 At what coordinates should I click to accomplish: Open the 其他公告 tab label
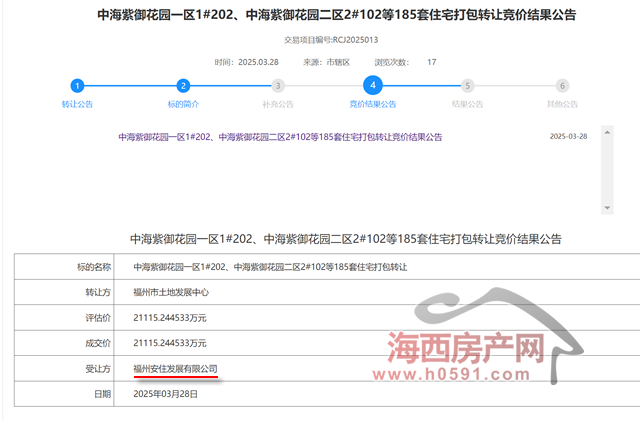click(x=562, y=104)
